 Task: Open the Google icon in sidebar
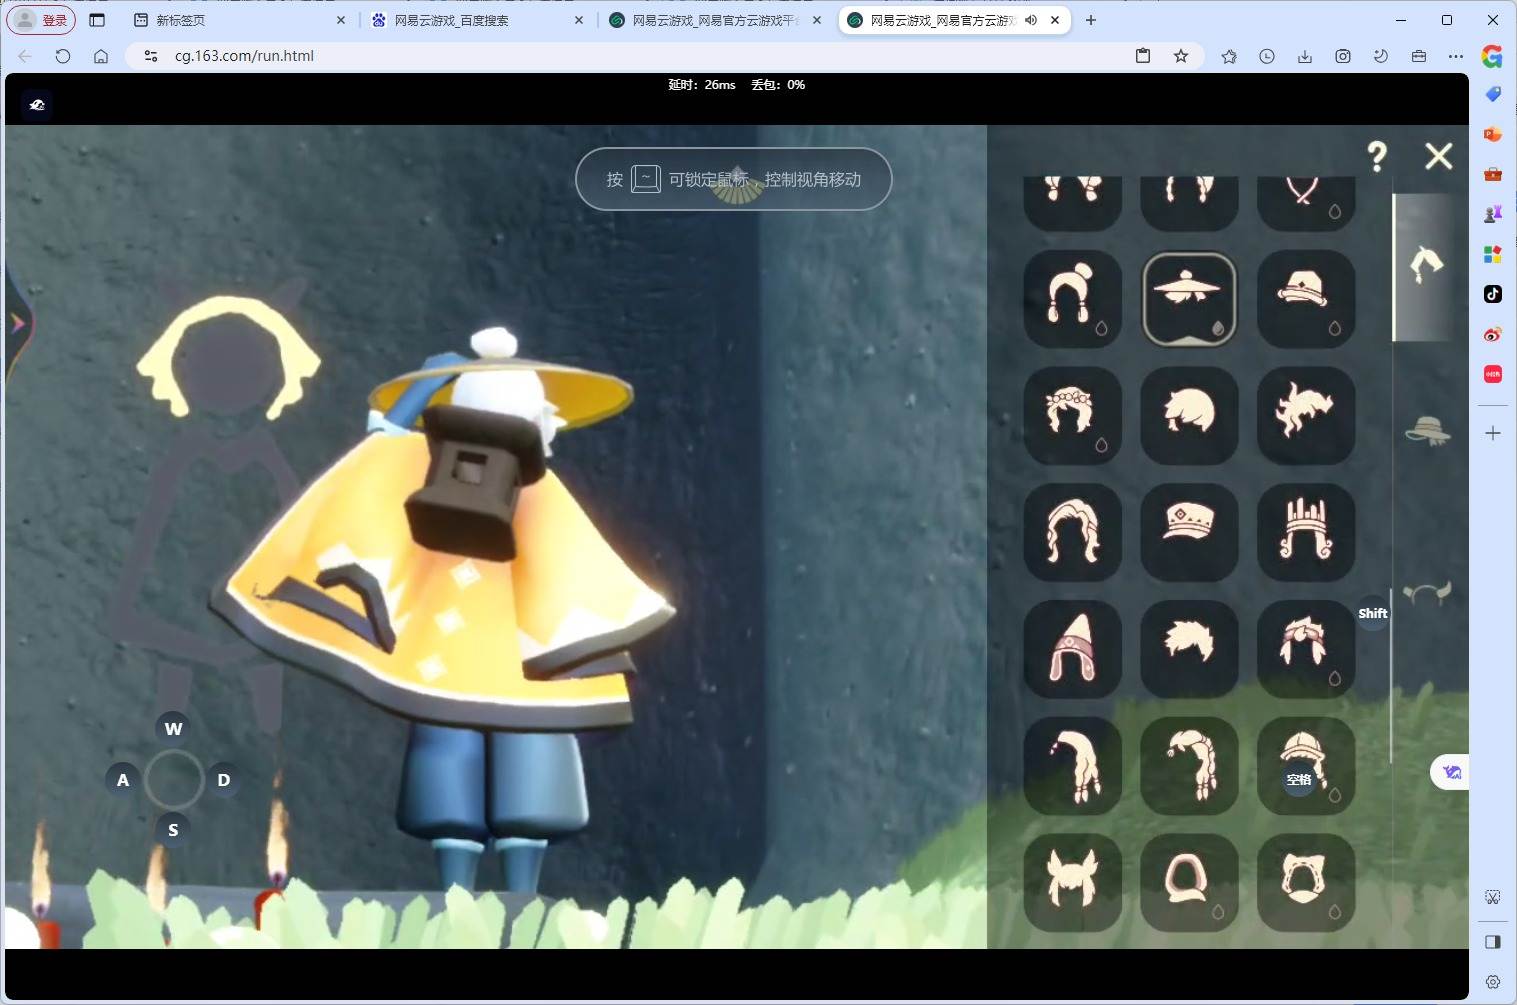(x=1492, y=56)
